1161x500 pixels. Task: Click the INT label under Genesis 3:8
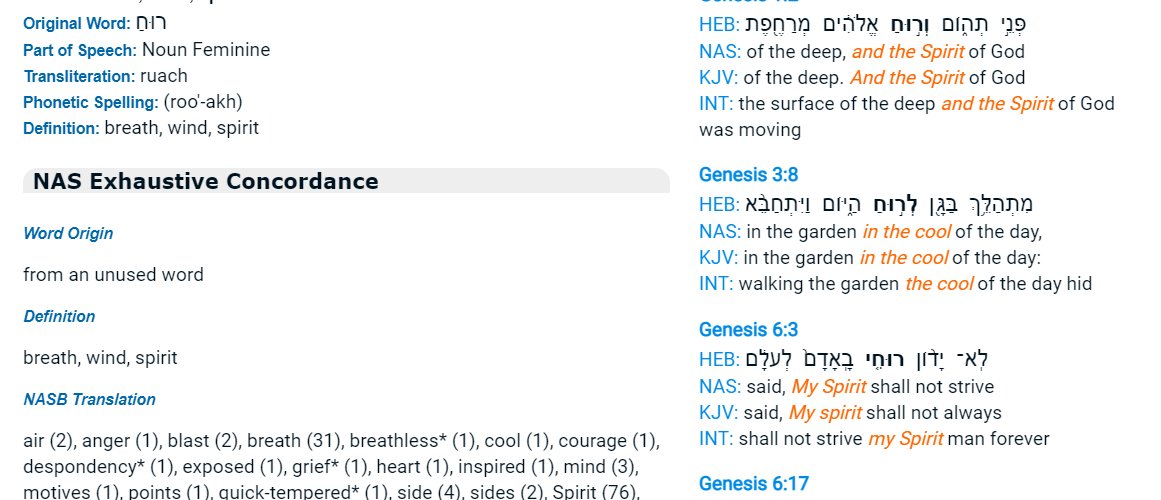[x=714, y=284]
